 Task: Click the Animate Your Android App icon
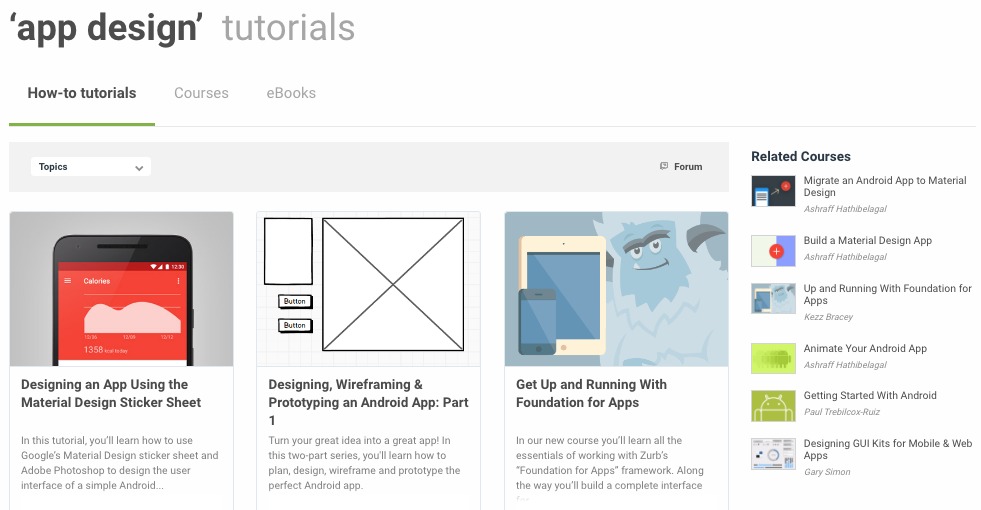(x=773, y=359)
